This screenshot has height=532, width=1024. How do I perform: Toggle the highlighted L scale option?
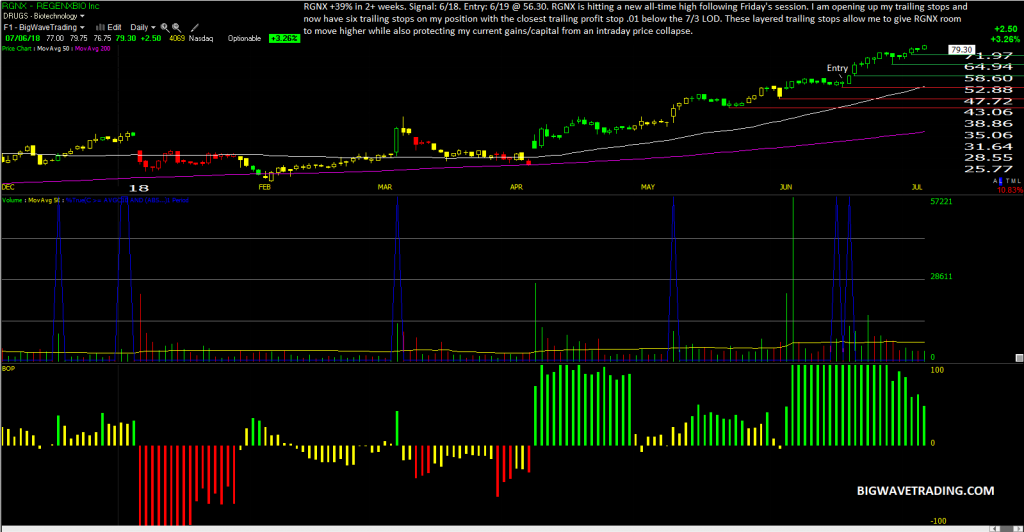coord(1000,181)
